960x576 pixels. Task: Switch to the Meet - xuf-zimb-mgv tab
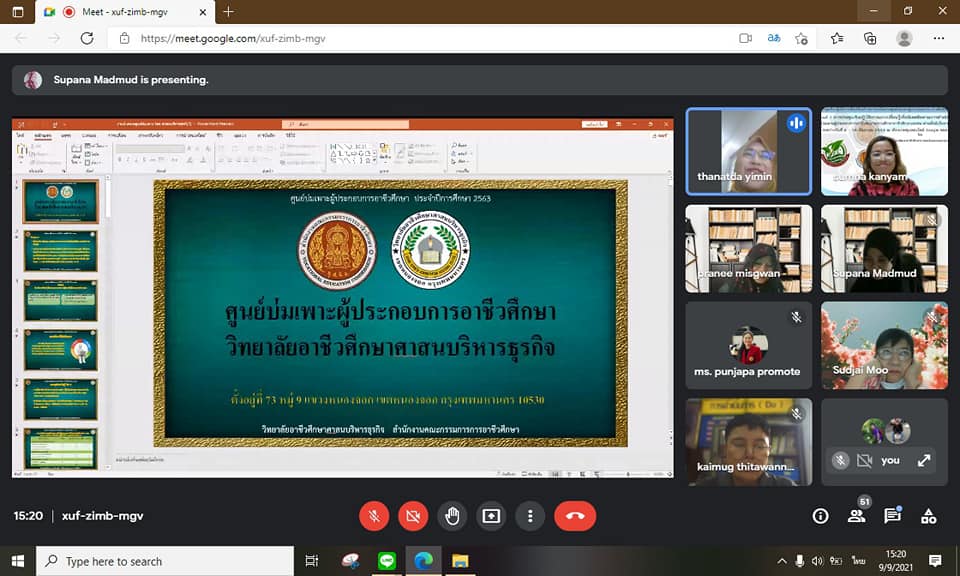coord(124,12)
